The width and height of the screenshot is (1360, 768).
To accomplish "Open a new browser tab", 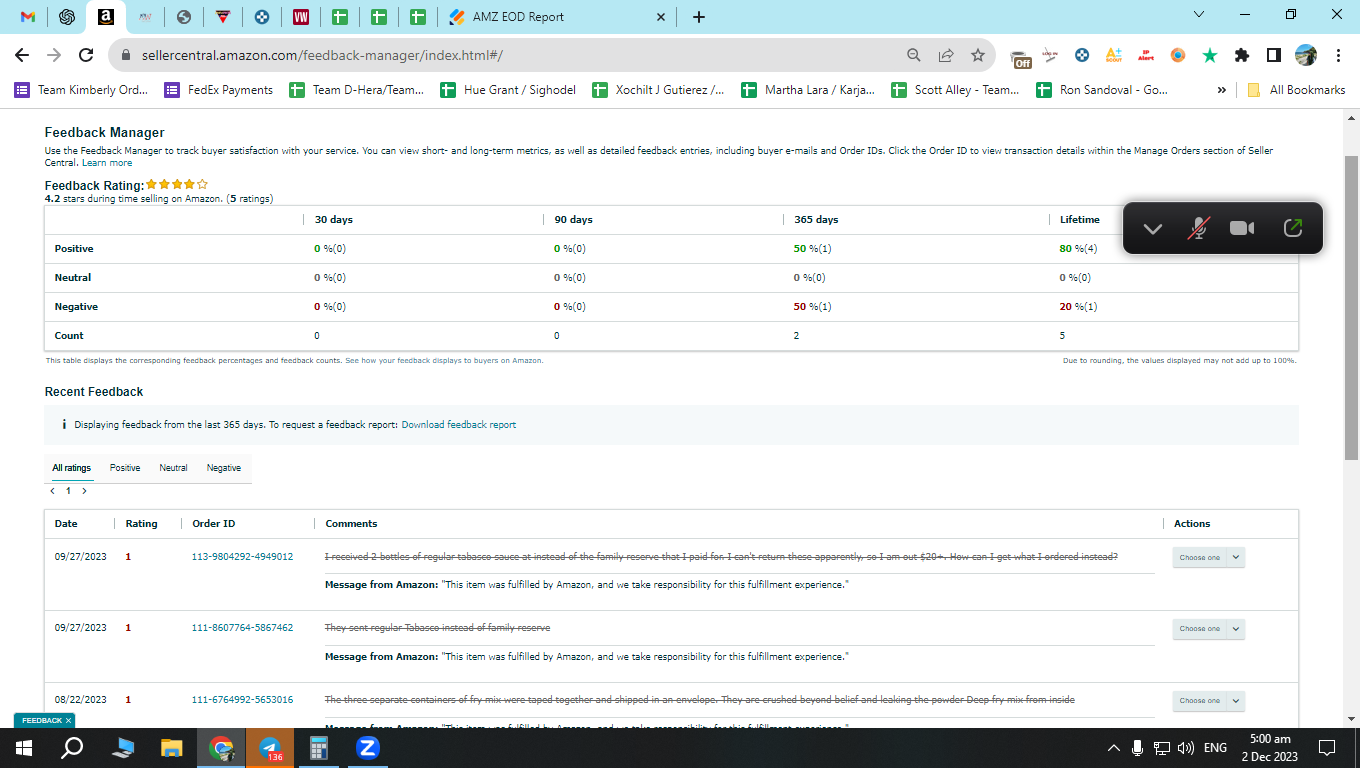I will point(699,17).
